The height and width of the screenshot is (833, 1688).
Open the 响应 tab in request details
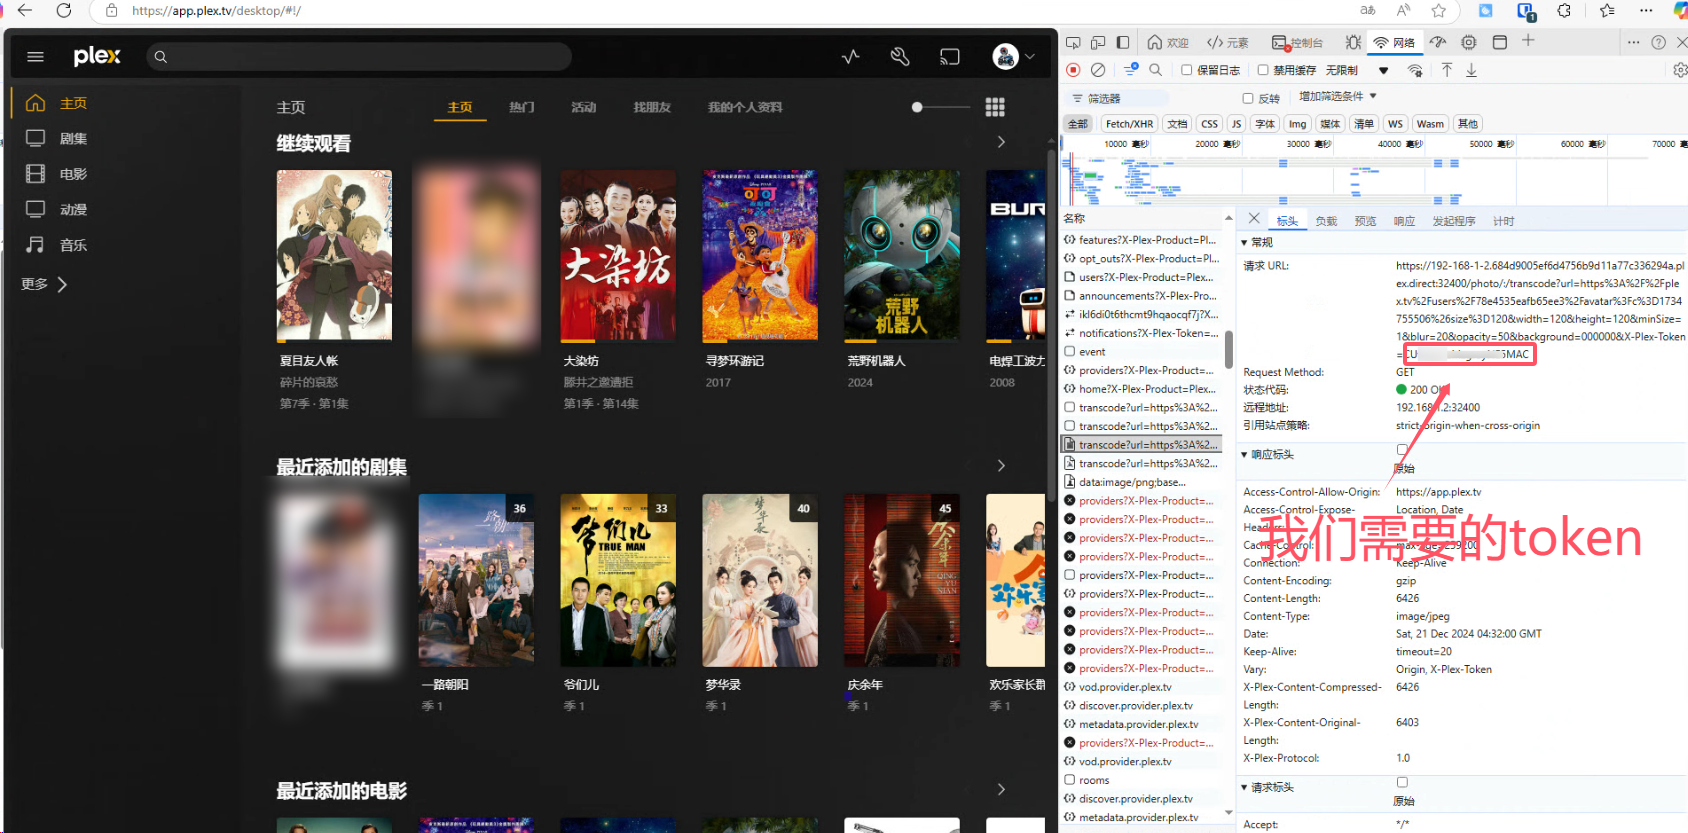click(1404, 221)
